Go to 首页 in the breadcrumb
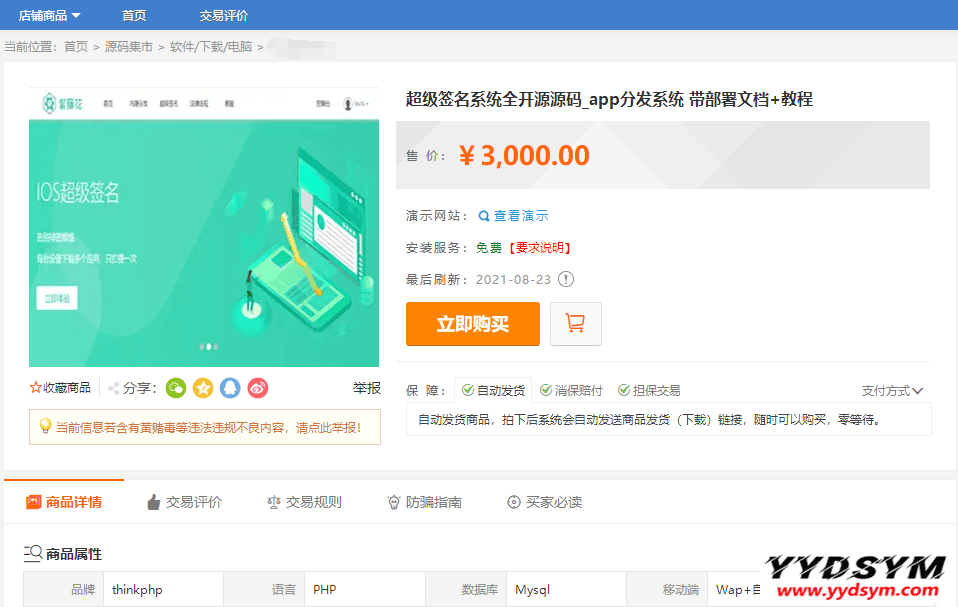 (76, 47)
